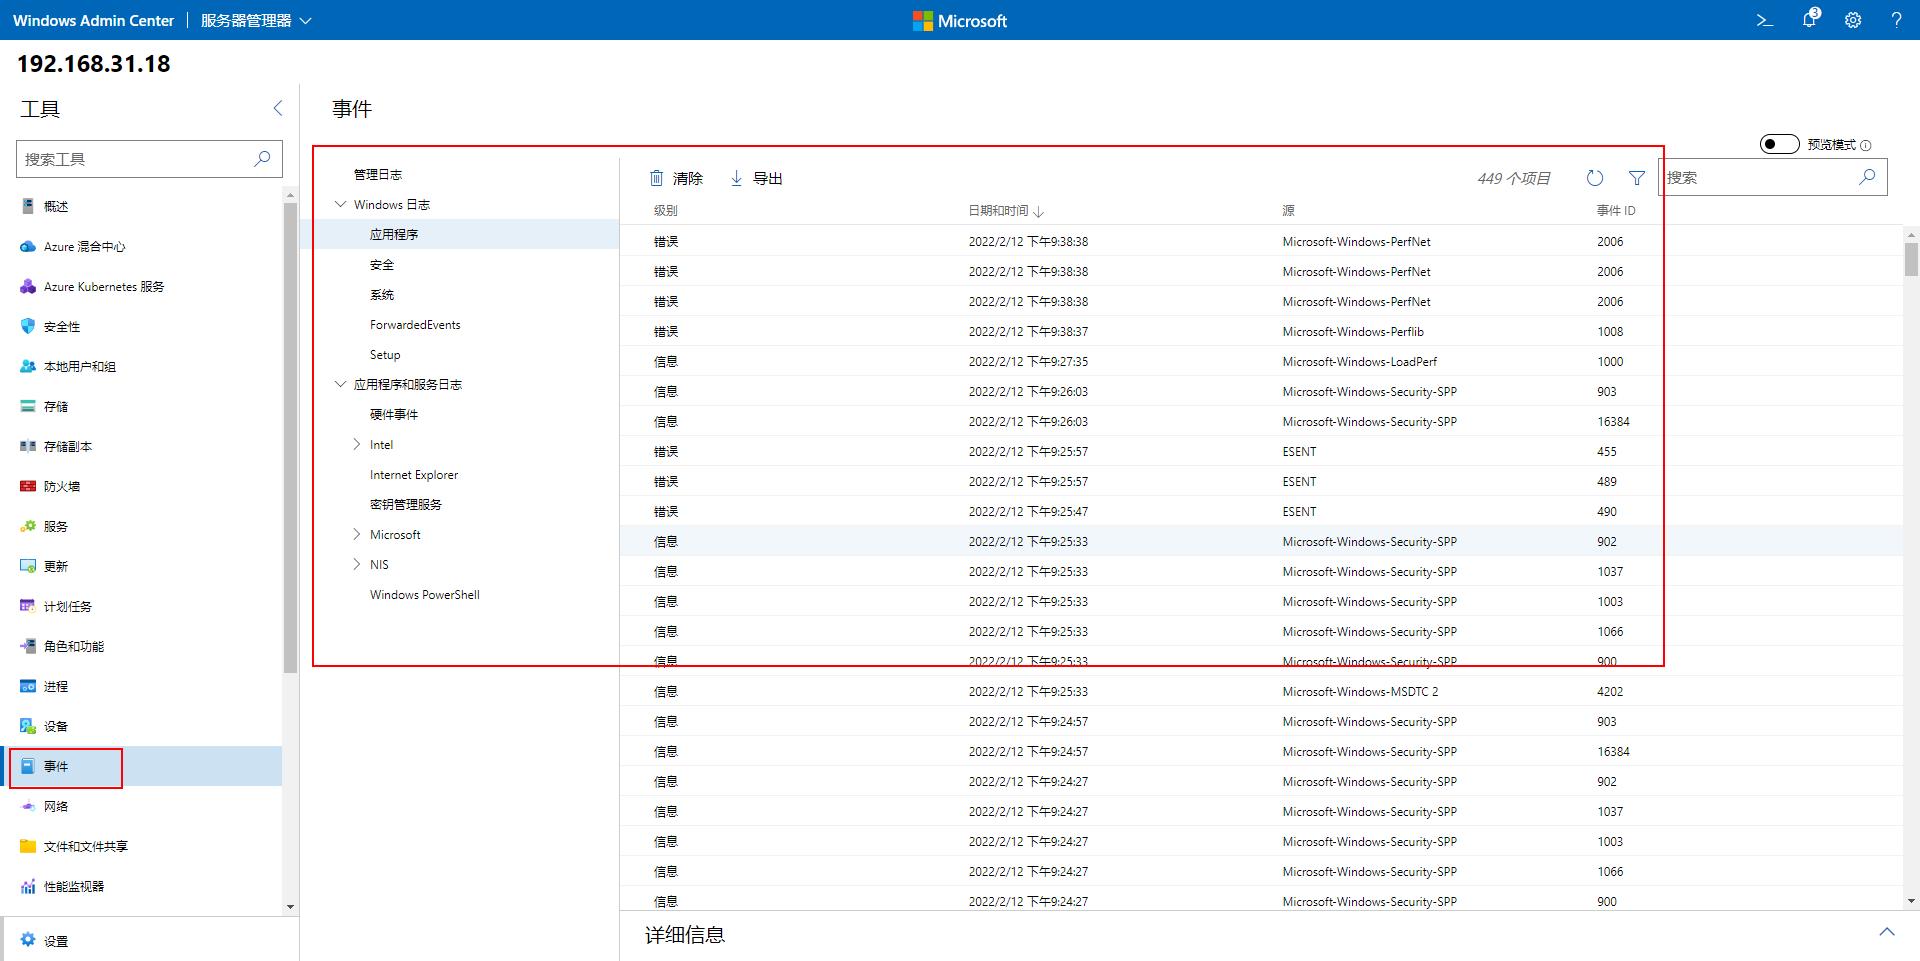Open the 计划任务 scheduled tasks tool

point(141,606)
